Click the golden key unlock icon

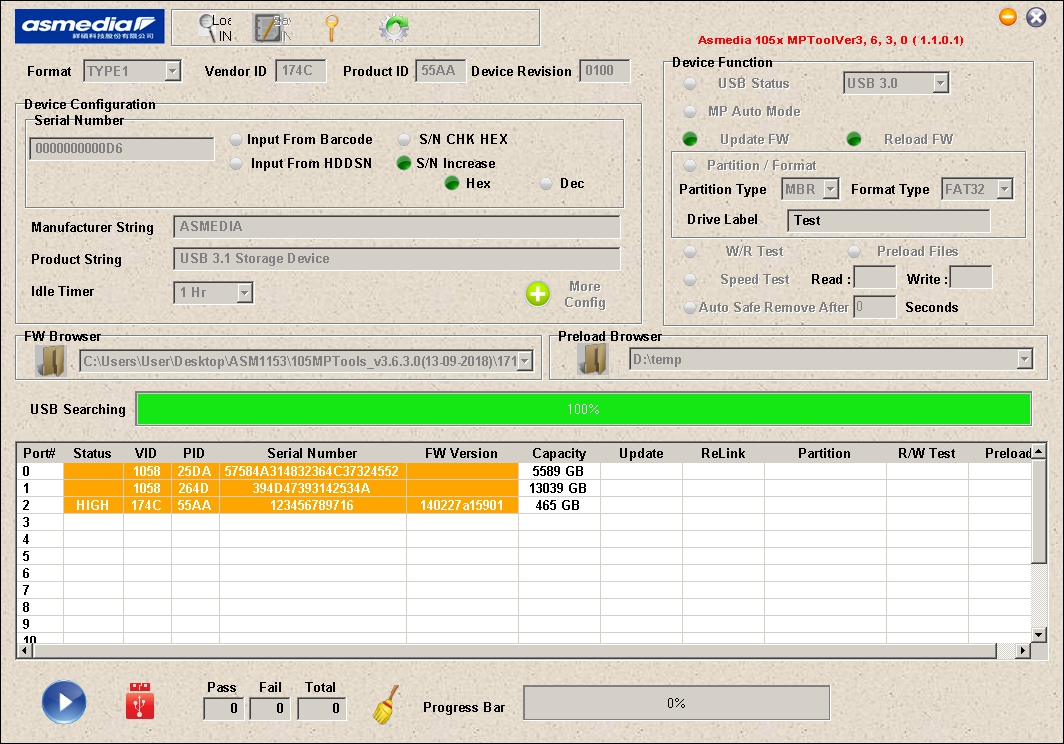(331, 29)
